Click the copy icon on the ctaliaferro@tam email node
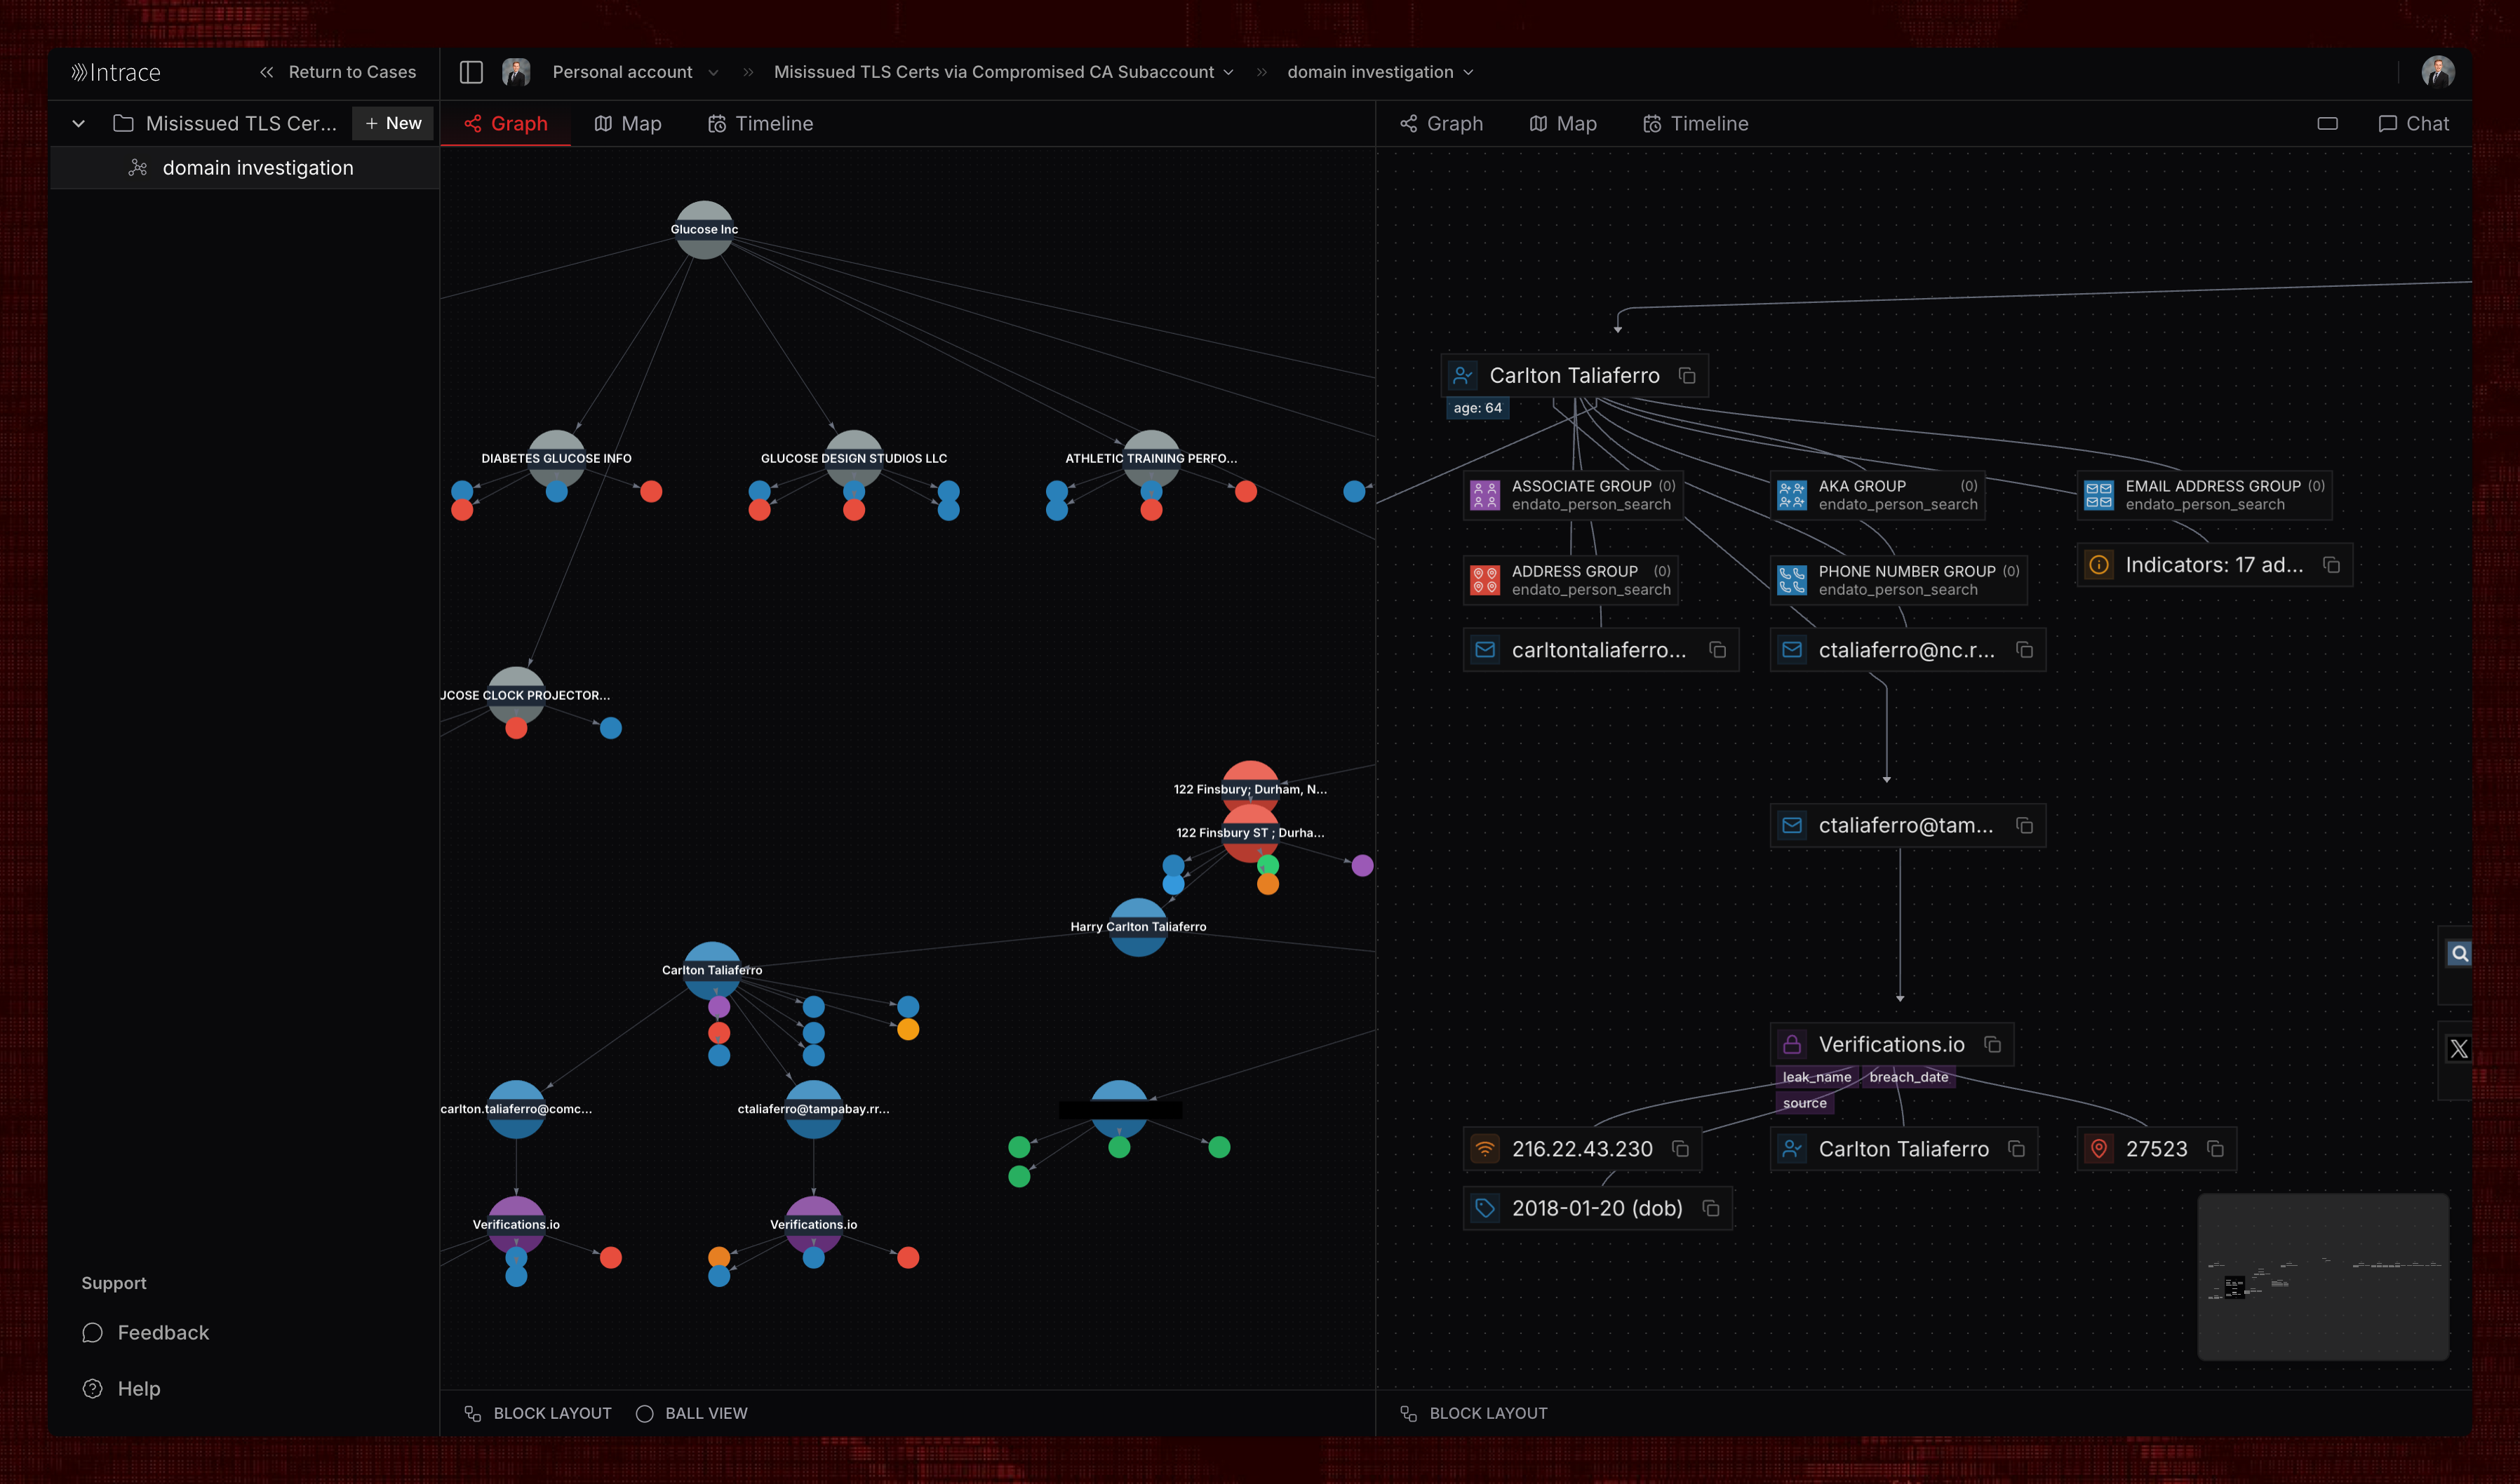 pyautogui.click(x=2025, y=825)
